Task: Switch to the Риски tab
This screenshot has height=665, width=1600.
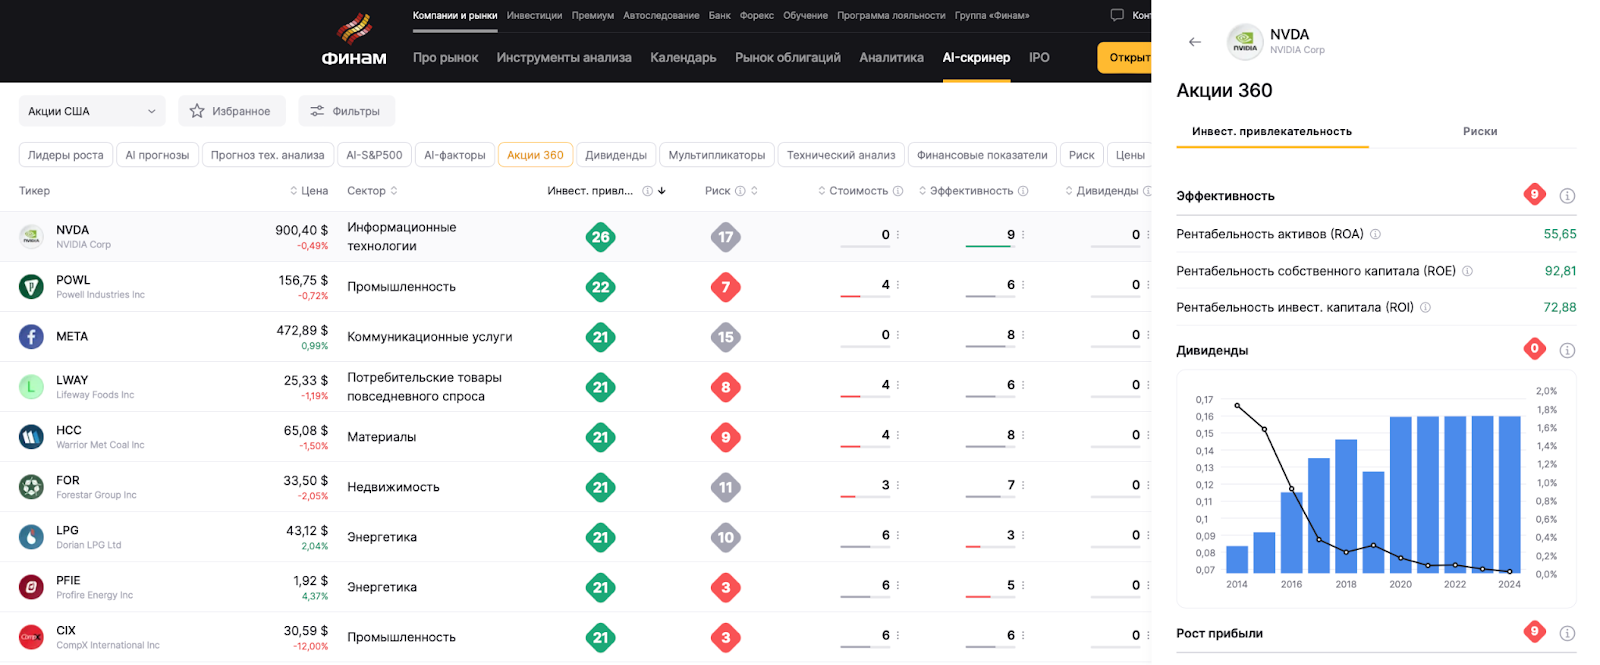Action: (1479, 131)
